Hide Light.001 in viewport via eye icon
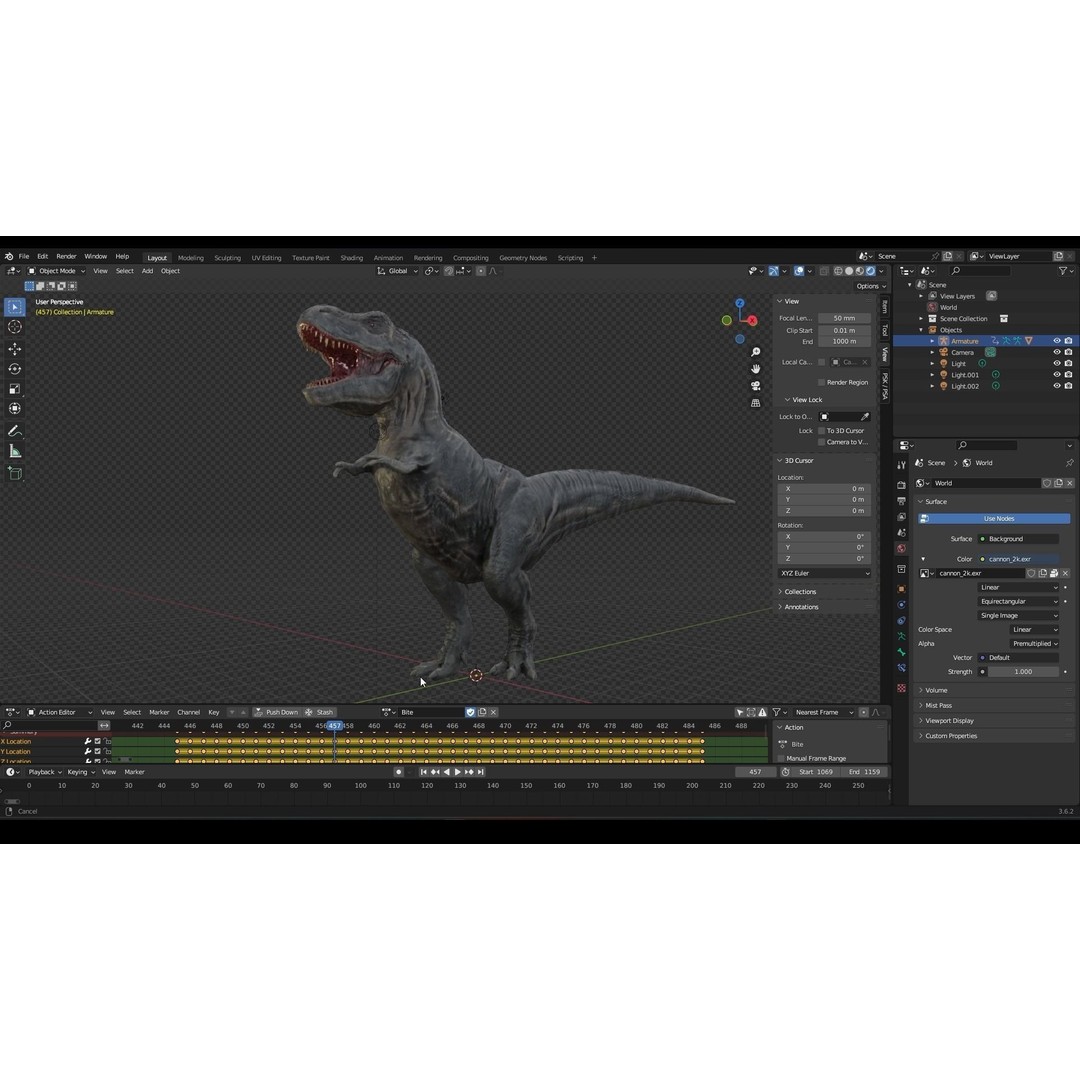 tap(1057, 375)
